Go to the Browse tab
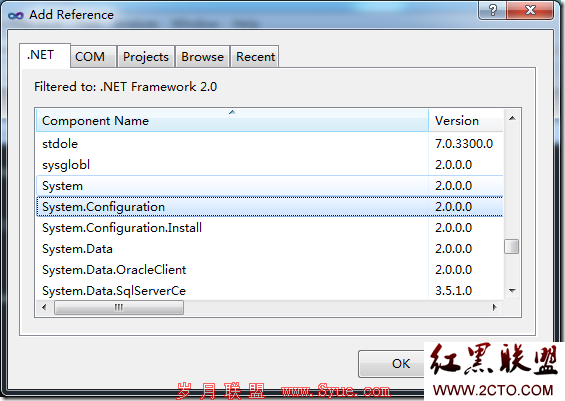The width and height of the screenshot is (565, 401). click(x=203, y=57)
